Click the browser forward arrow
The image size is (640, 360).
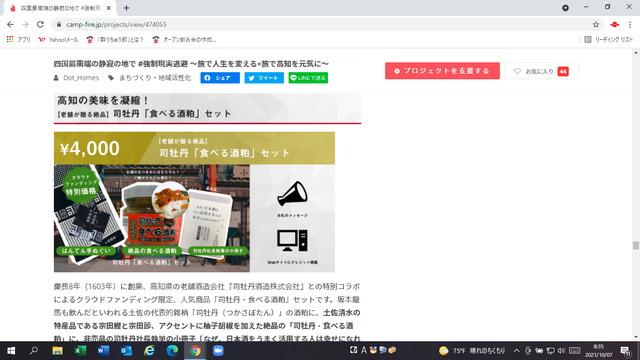25,24
